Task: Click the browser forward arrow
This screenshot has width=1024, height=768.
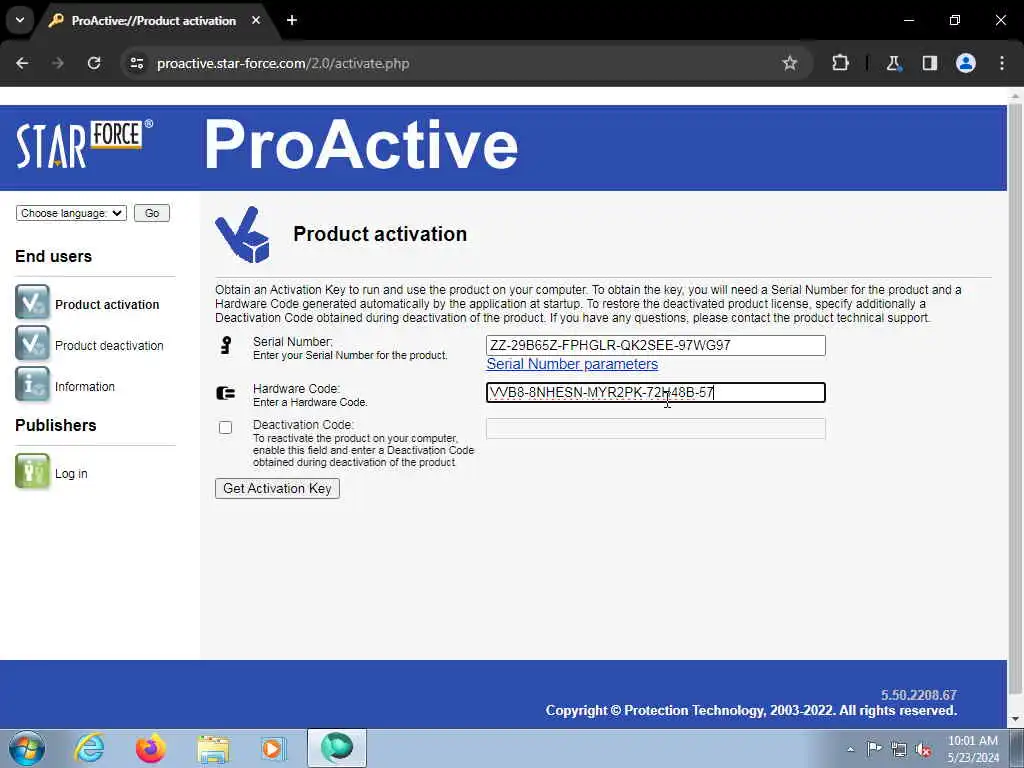Action: click(58, 63)
